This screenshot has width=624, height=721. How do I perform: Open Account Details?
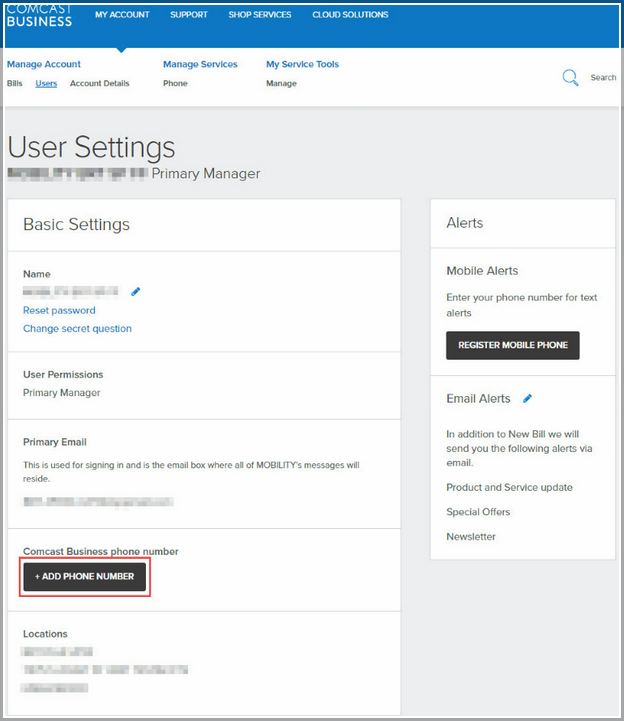(99, 83)
